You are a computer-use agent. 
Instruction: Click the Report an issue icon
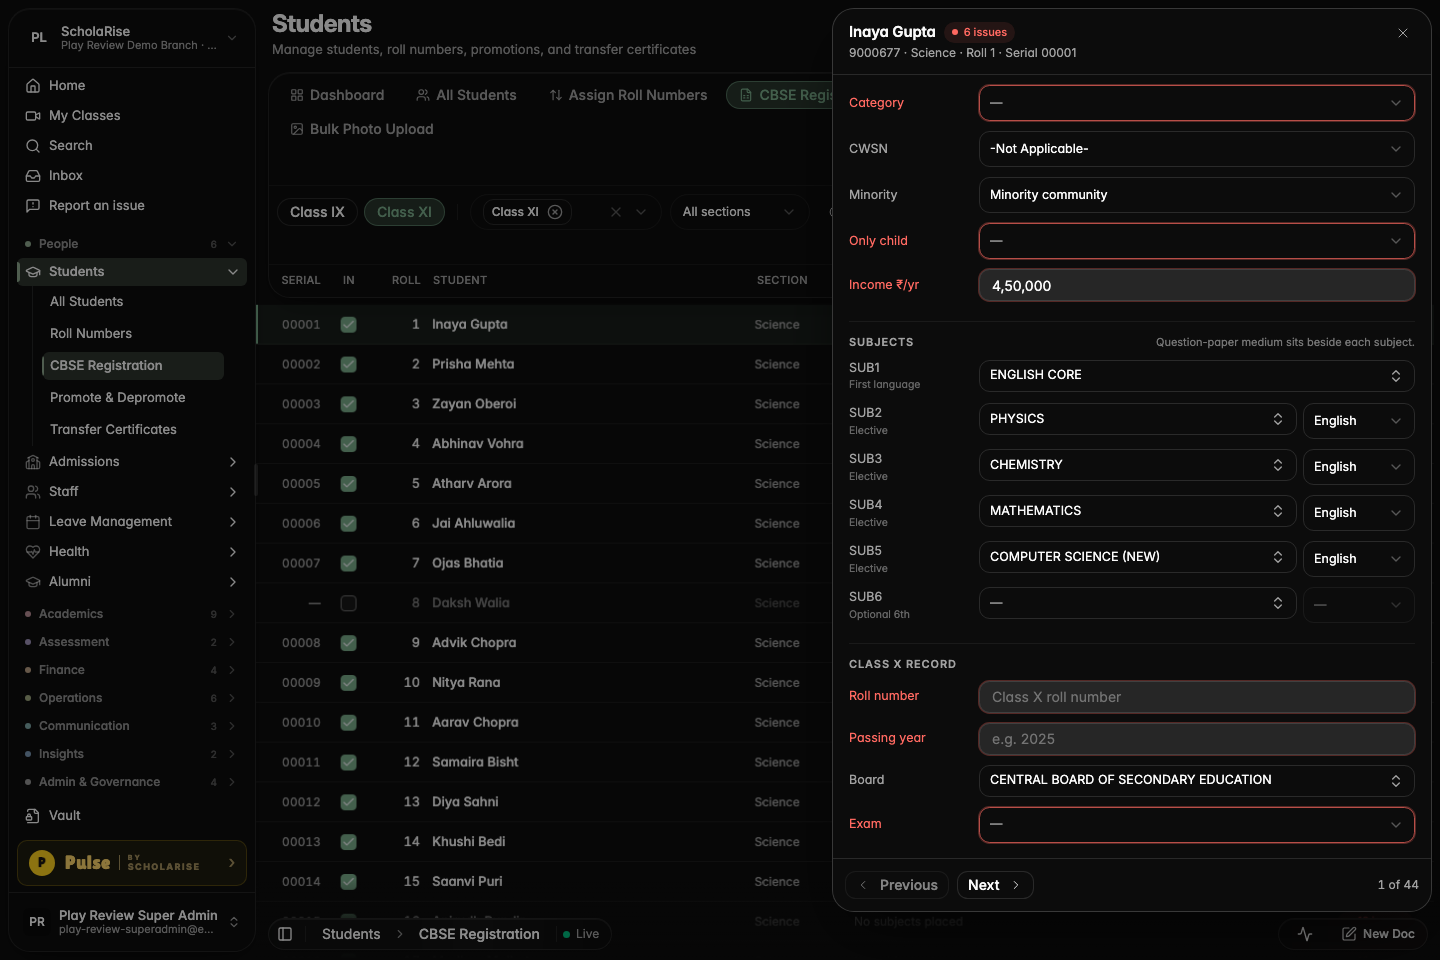point(33,206)
